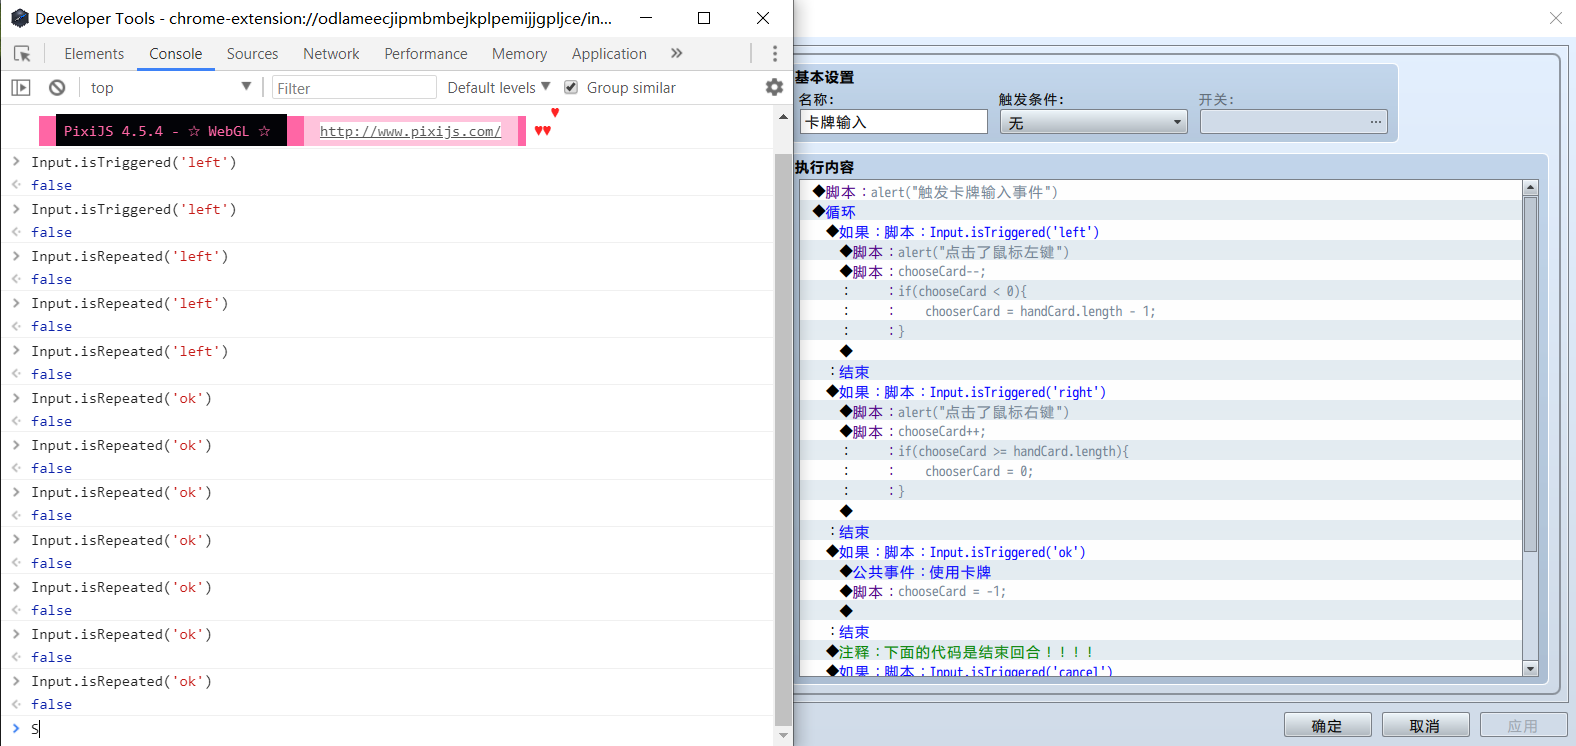Click the 名称 field containing 卡牌输入
The image size is (1576, 746).
pyautogui.click(x=894, y=122)
